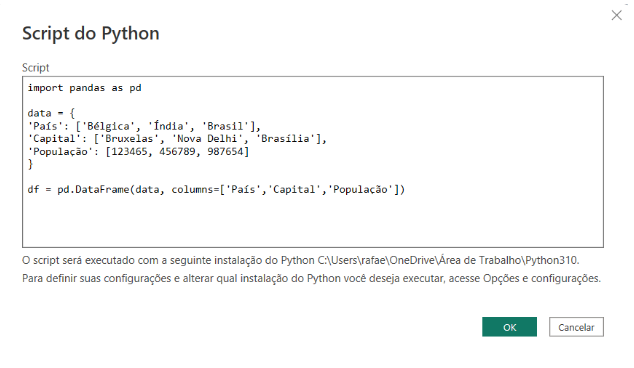Click the 'Script' label above the editor
Screen dimensions: 634x368
[x=36, y=68]
